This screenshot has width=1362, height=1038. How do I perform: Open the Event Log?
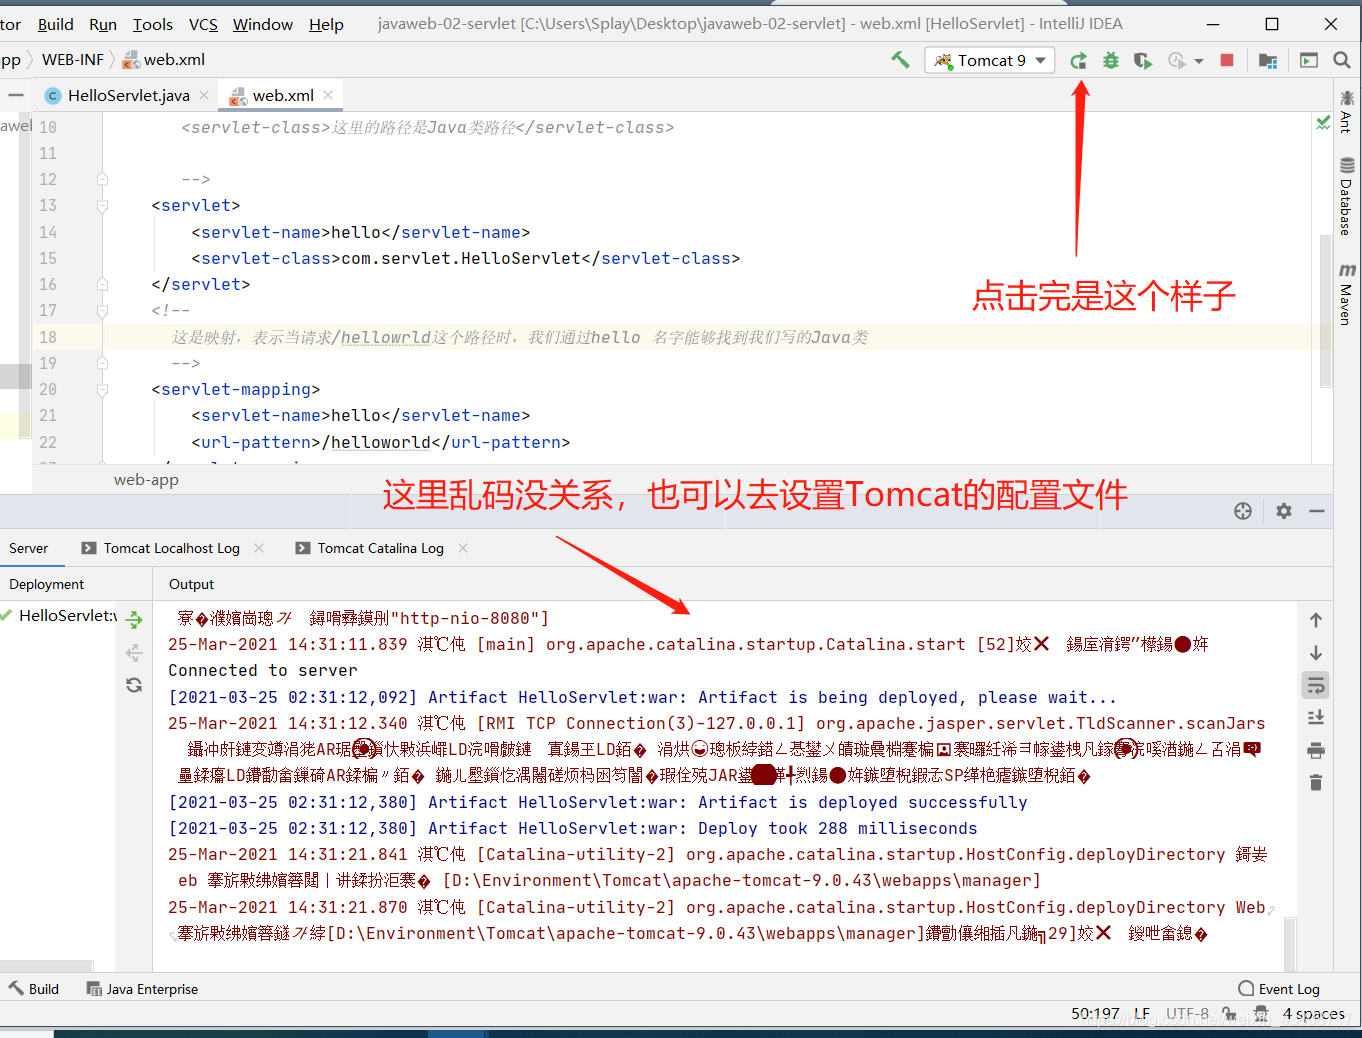(1279, 989)
